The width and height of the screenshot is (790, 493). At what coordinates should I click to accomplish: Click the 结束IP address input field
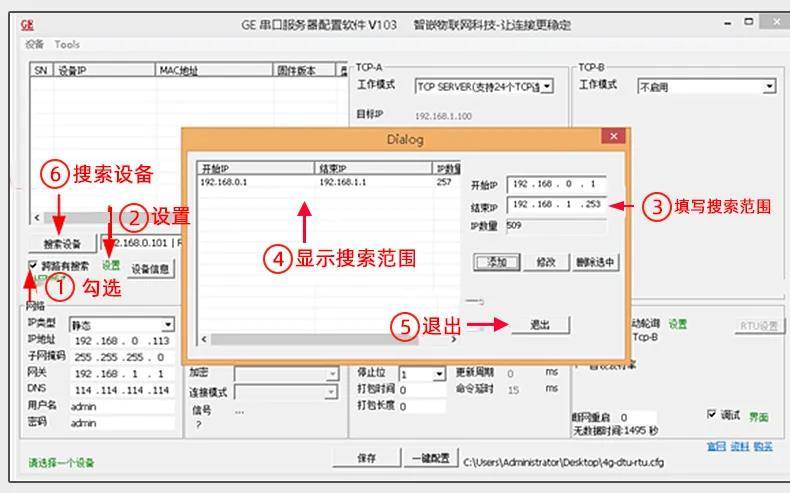tap(555, 205)
